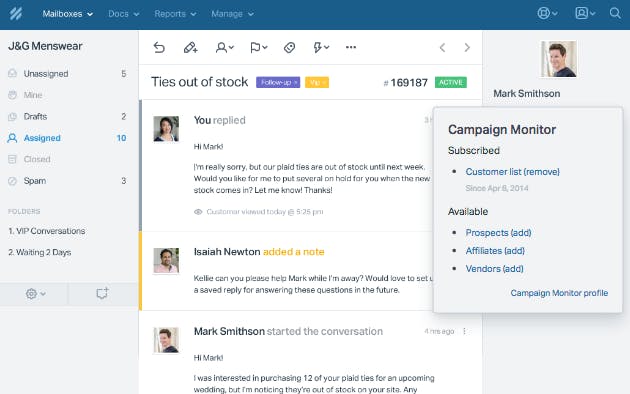Click the 4 hrs ago timestamp
This screenshot has width=630, height=394.
pos(439,331)
